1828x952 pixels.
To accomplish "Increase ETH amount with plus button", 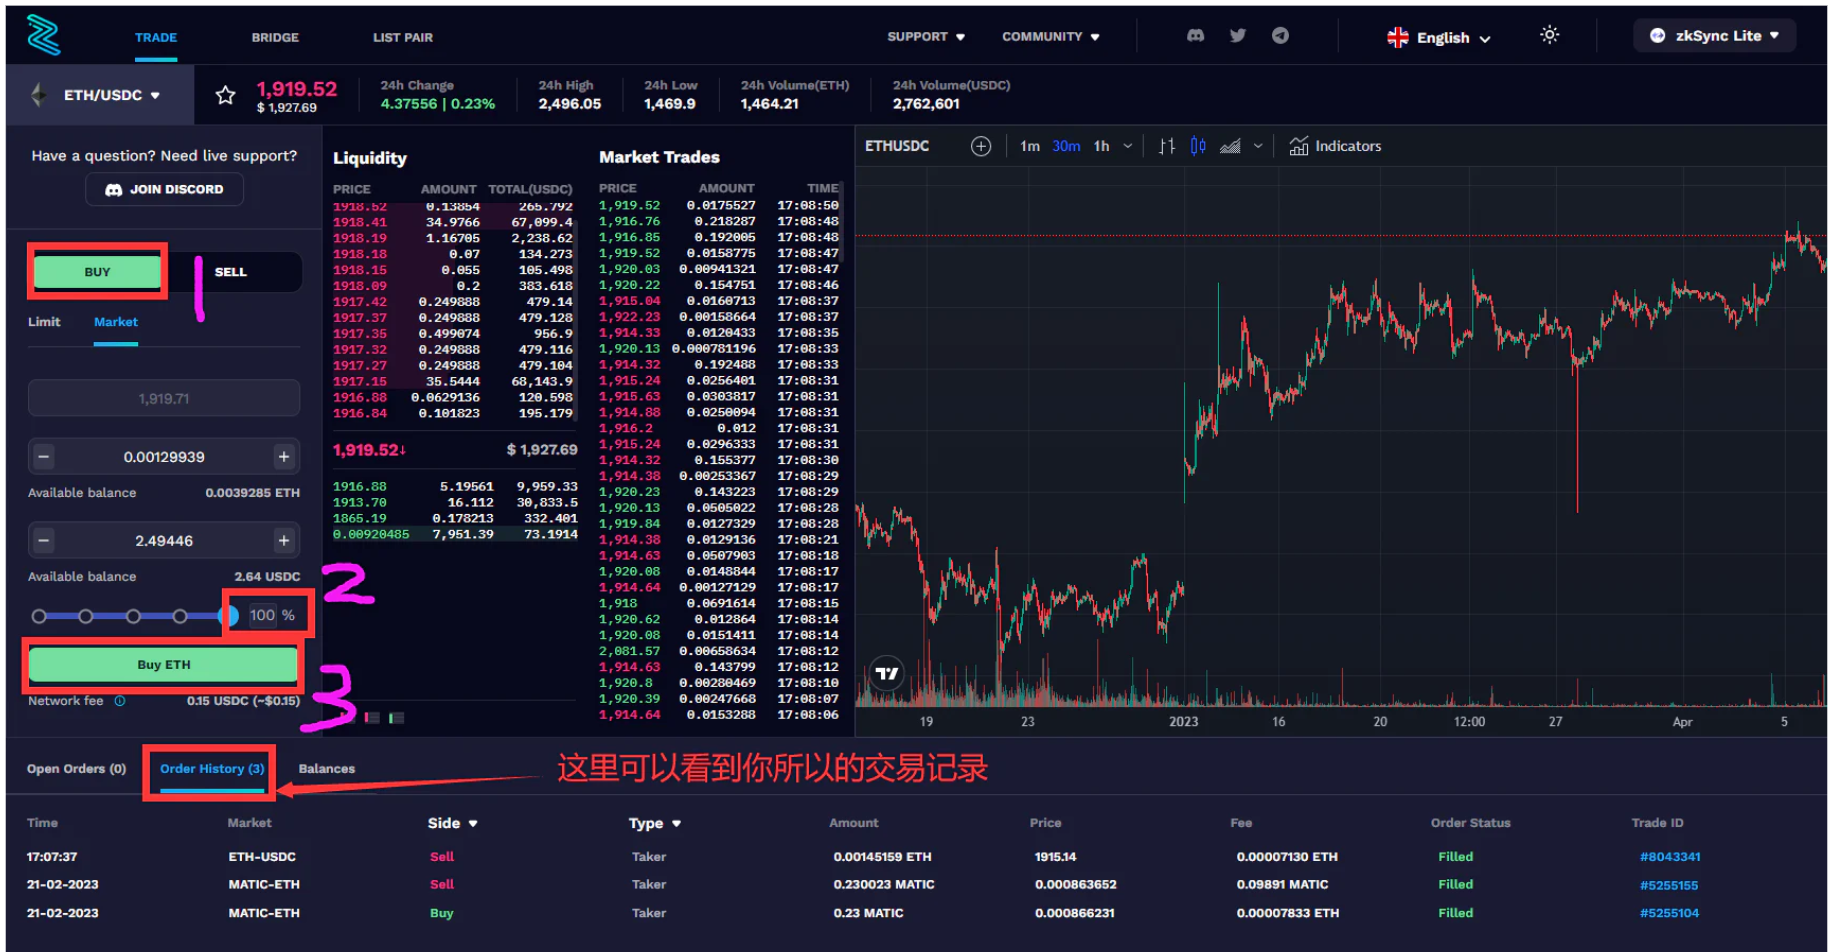I will (x=284, y=457).
